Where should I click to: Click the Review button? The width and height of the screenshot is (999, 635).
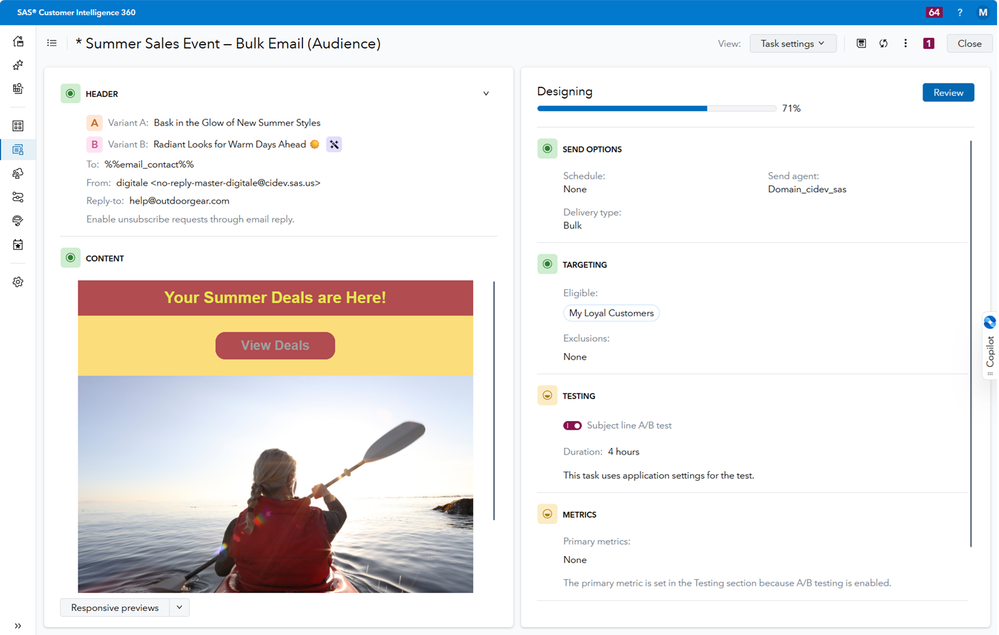(948, 92)
